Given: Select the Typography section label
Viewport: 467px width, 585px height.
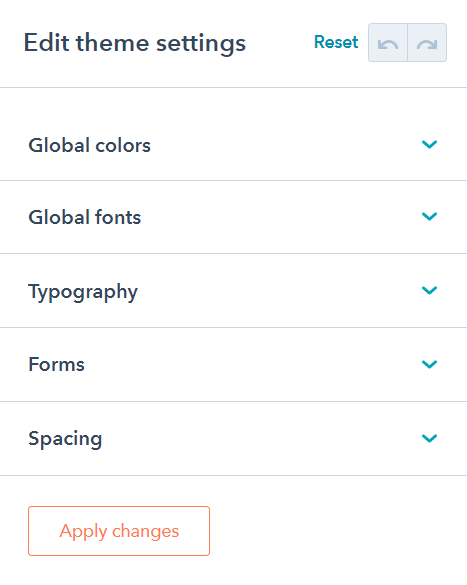Looking at the screenshot, I should (x=83, y=292).
